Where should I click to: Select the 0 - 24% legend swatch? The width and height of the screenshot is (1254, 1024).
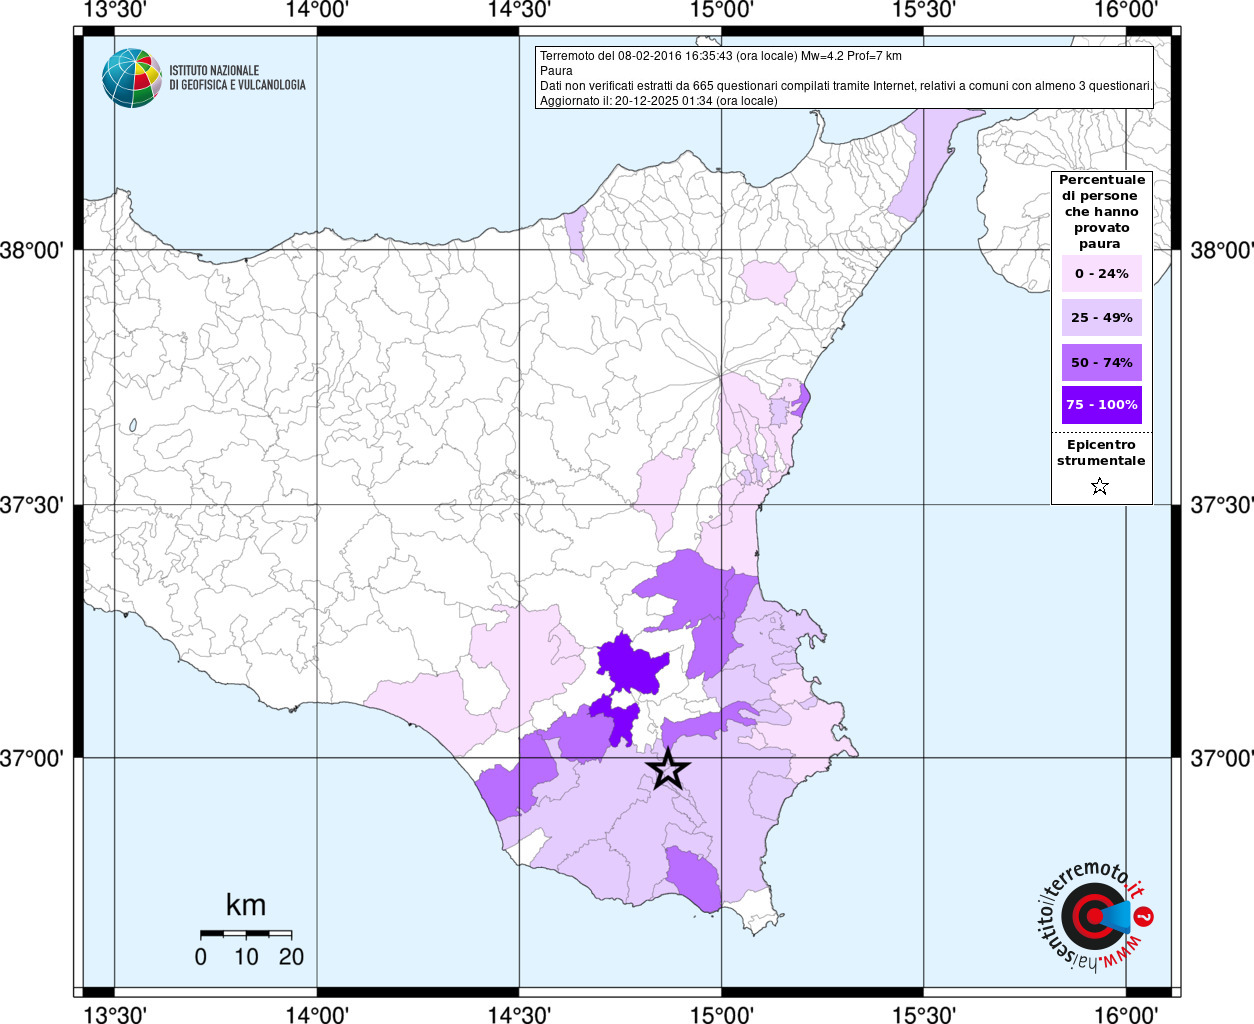(1101, 274)
